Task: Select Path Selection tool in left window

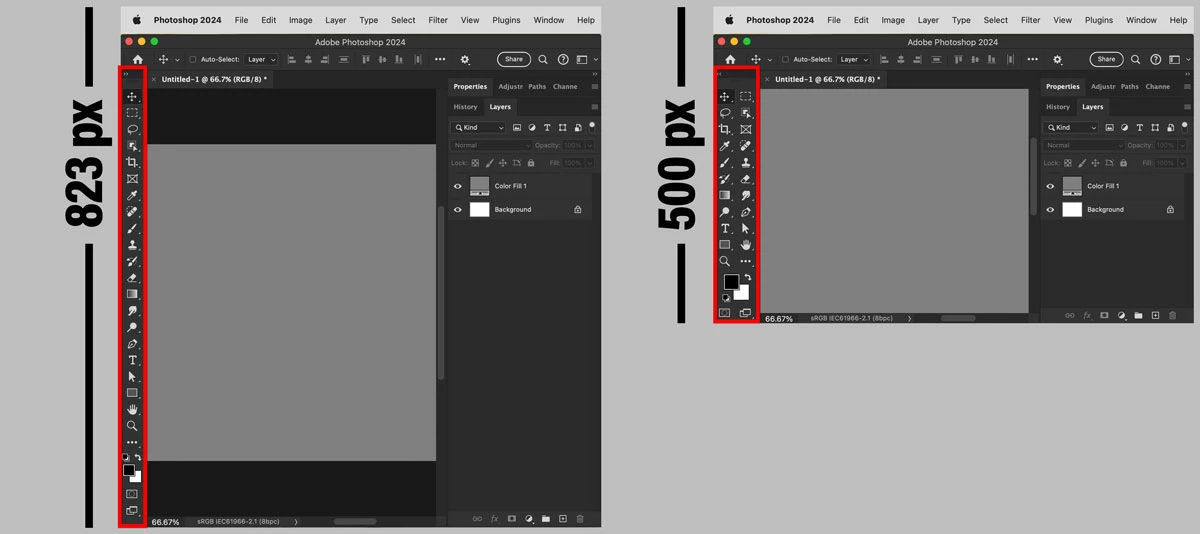Action: click(x=132, y=377)
